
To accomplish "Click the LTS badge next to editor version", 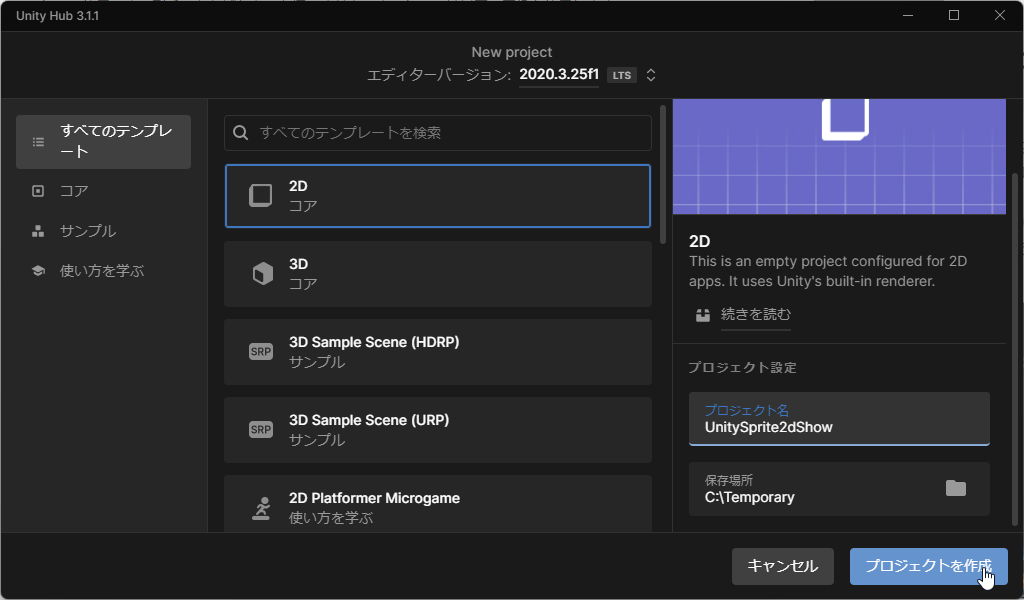I will 622,75.
